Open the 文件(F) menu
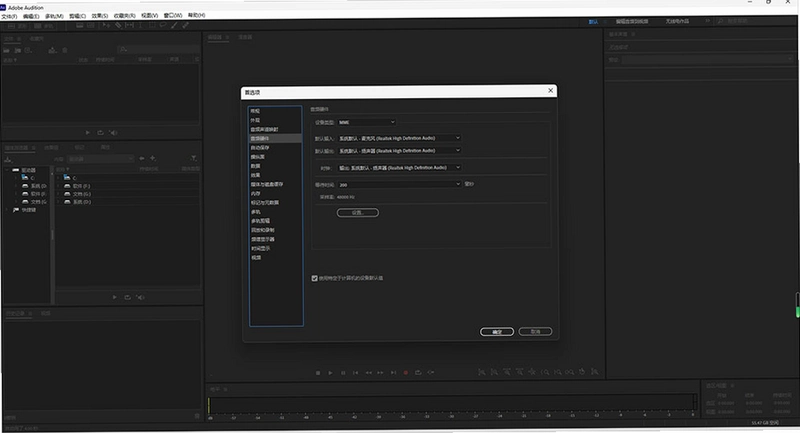The height and width of the screenshot is (433, 800). coord(9,16)
